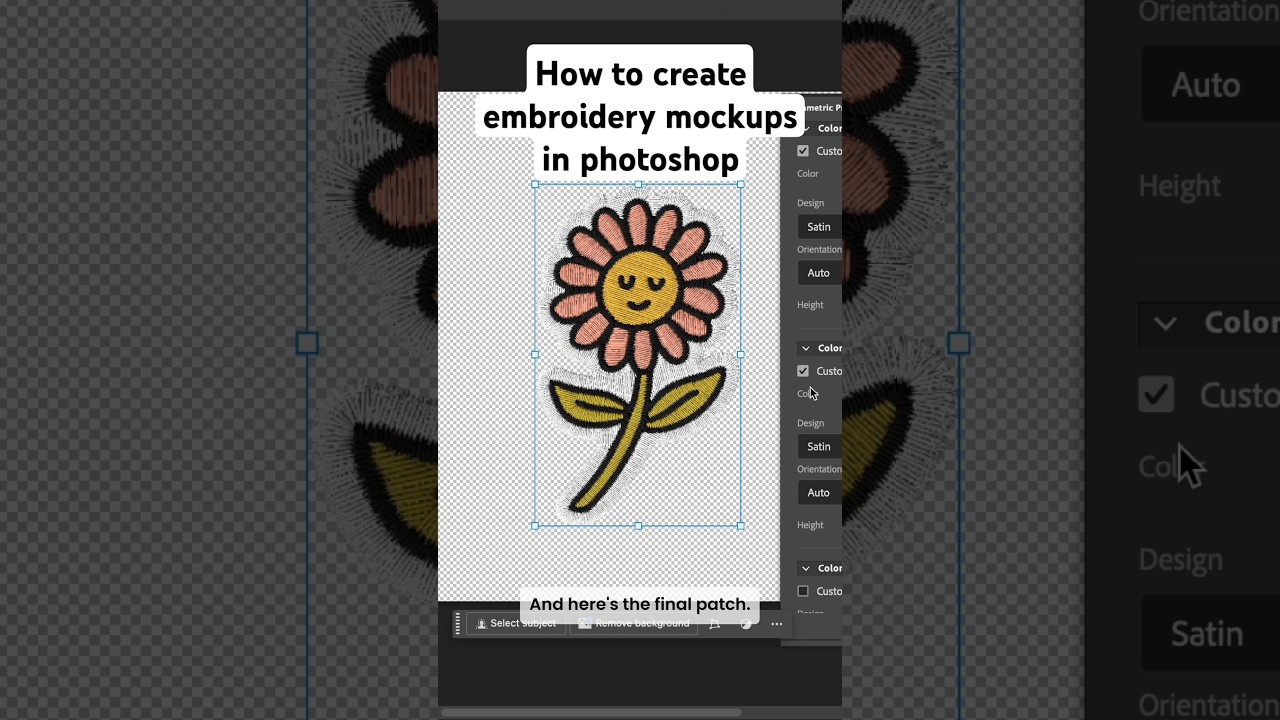
Task: Click the embroidered flower's yellow smiling face
Action: point(641,286)
